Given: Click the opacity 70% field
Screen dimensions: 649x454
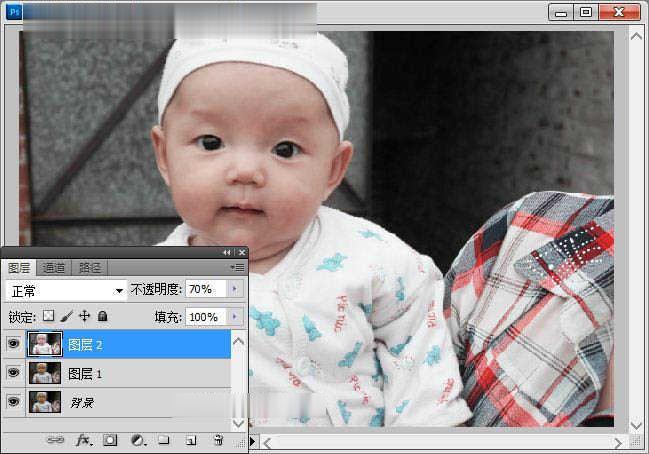Looking at the screenshot, I should pos(206,288).
